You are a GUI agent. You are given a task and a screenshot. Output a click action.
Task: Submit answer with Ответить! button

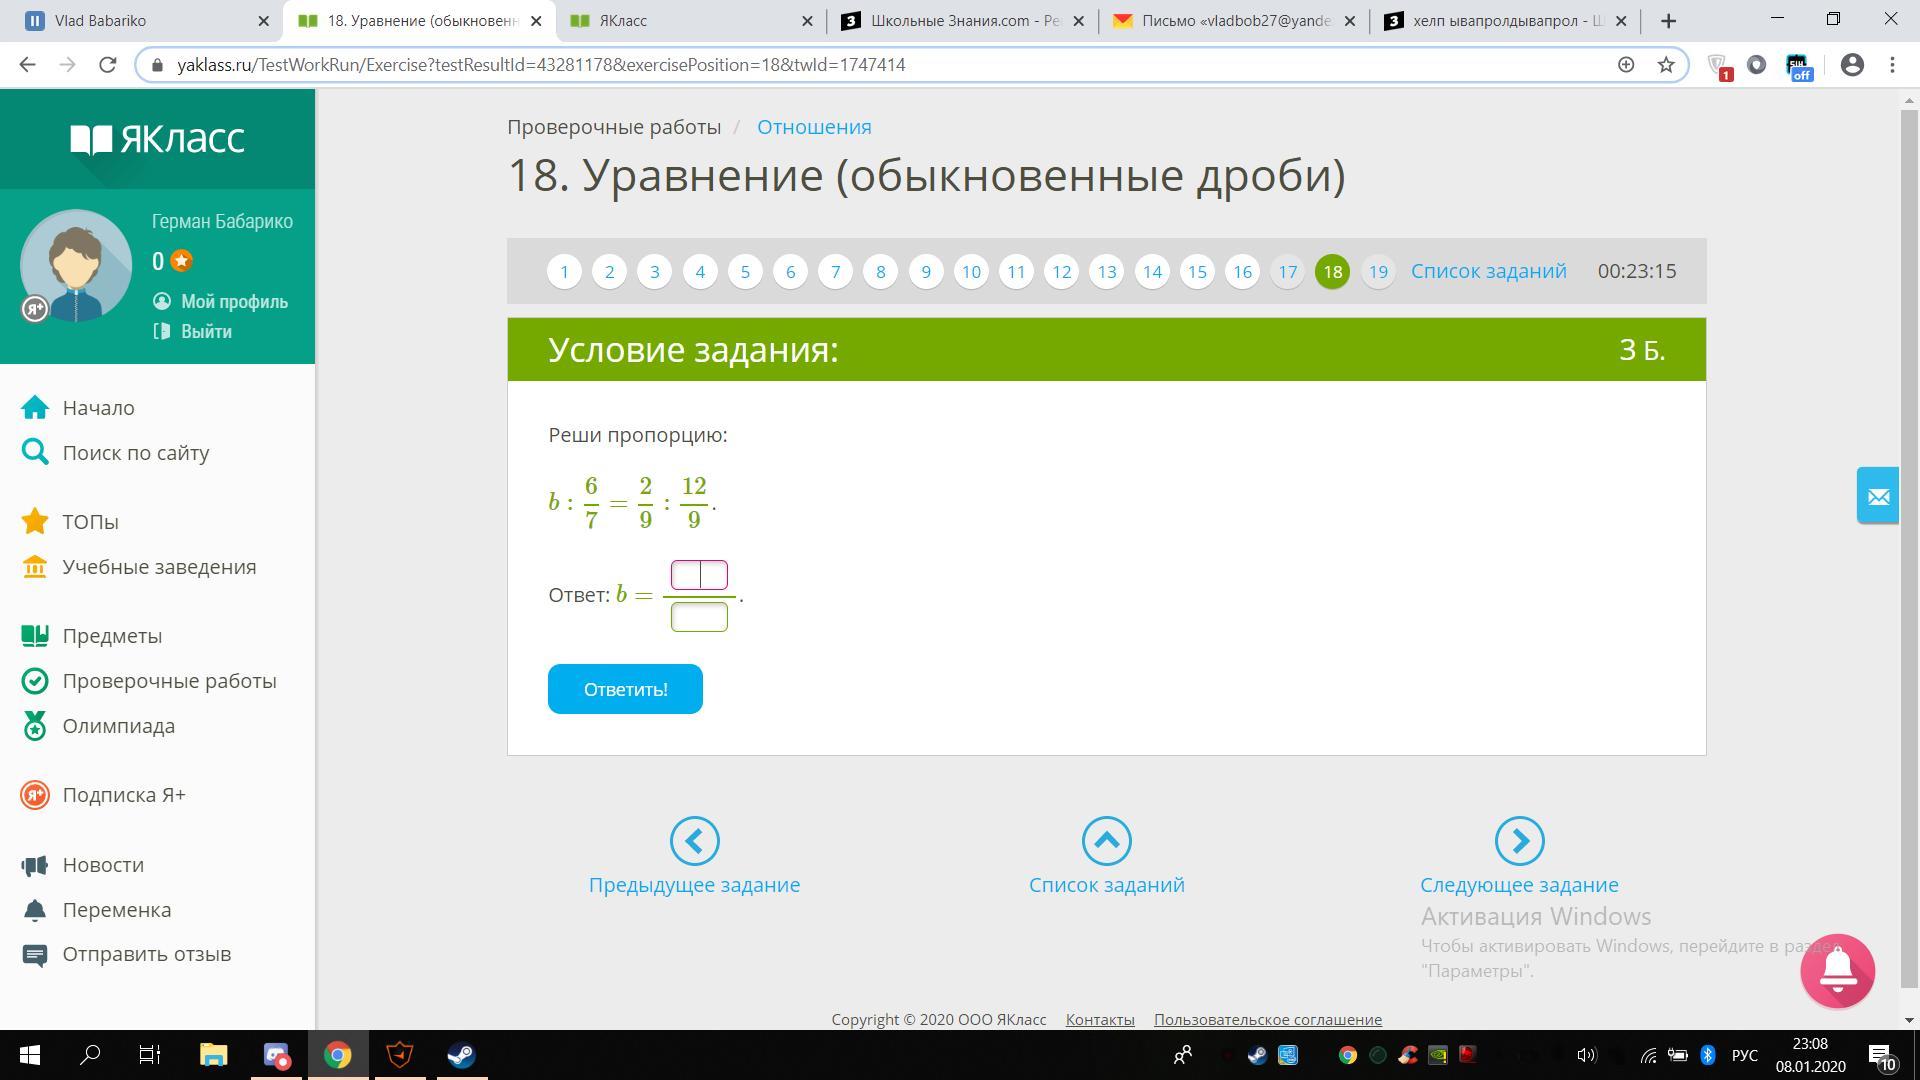coord(625,689)
